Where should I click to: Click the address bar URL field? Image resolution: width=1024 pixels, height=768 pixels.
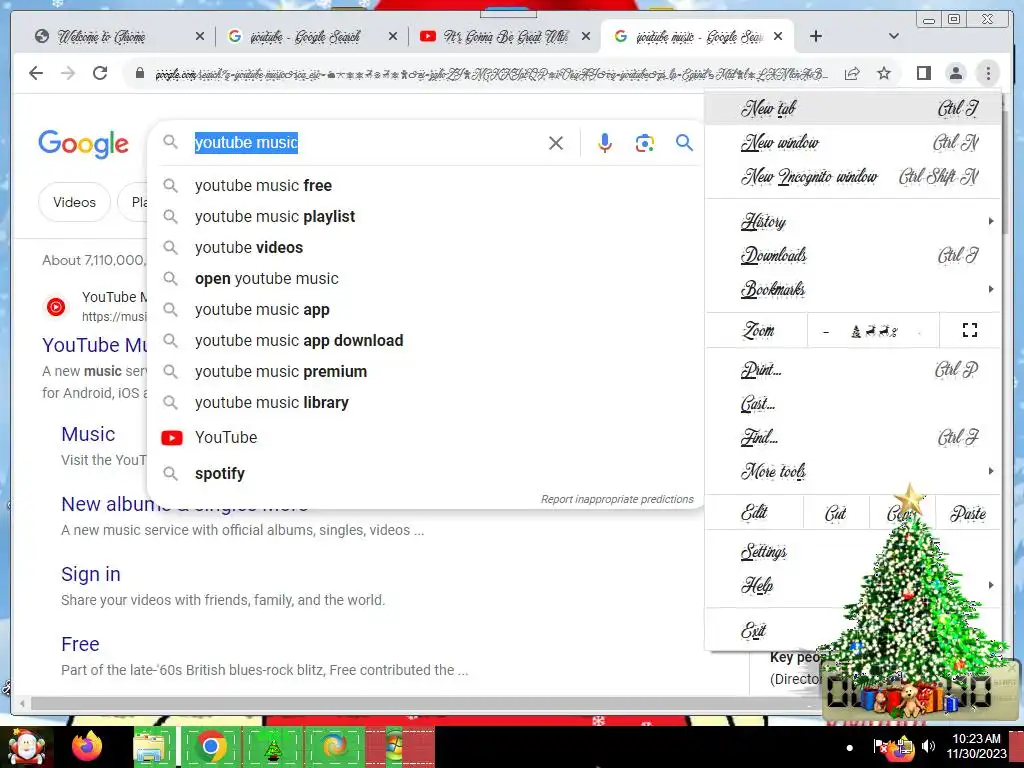click(x=491, y=74)
